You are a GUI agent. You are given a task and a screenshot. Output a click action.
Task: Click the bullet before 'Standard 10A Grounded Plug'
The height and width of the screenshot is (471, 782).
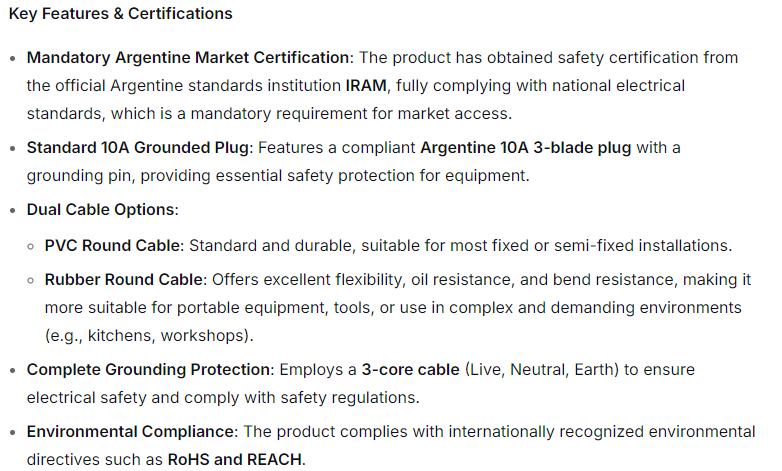coord(12,149)
